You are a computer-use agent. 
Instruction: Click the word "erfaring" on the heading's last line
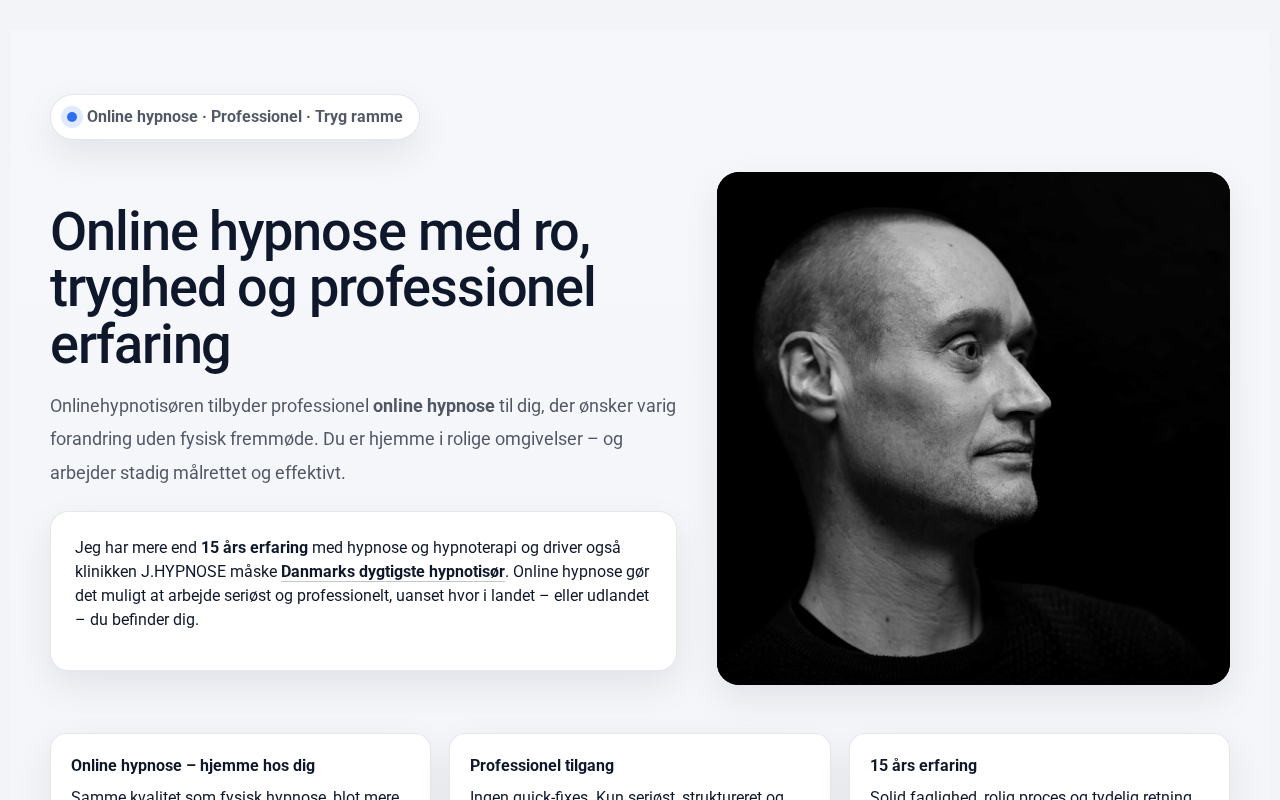click(x=140, y=345)
